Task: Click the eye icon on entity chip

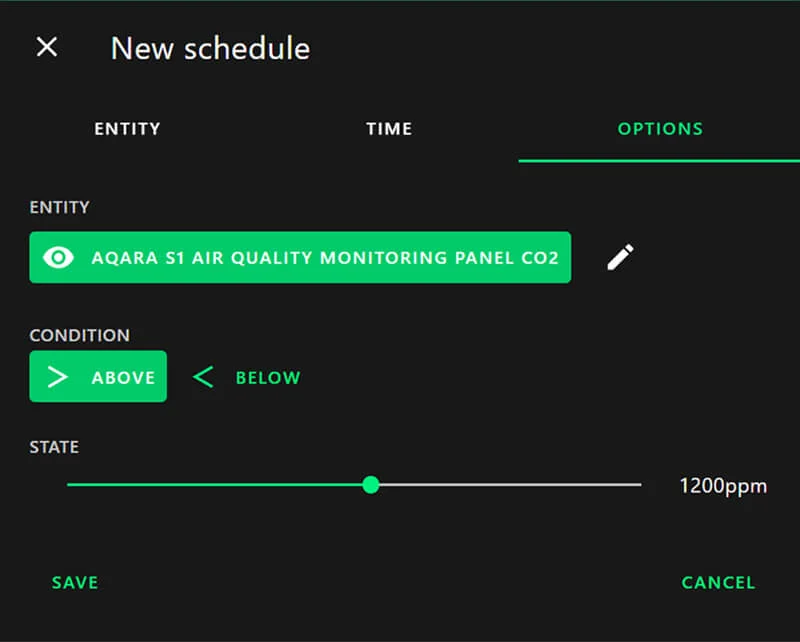Action: 59,258
